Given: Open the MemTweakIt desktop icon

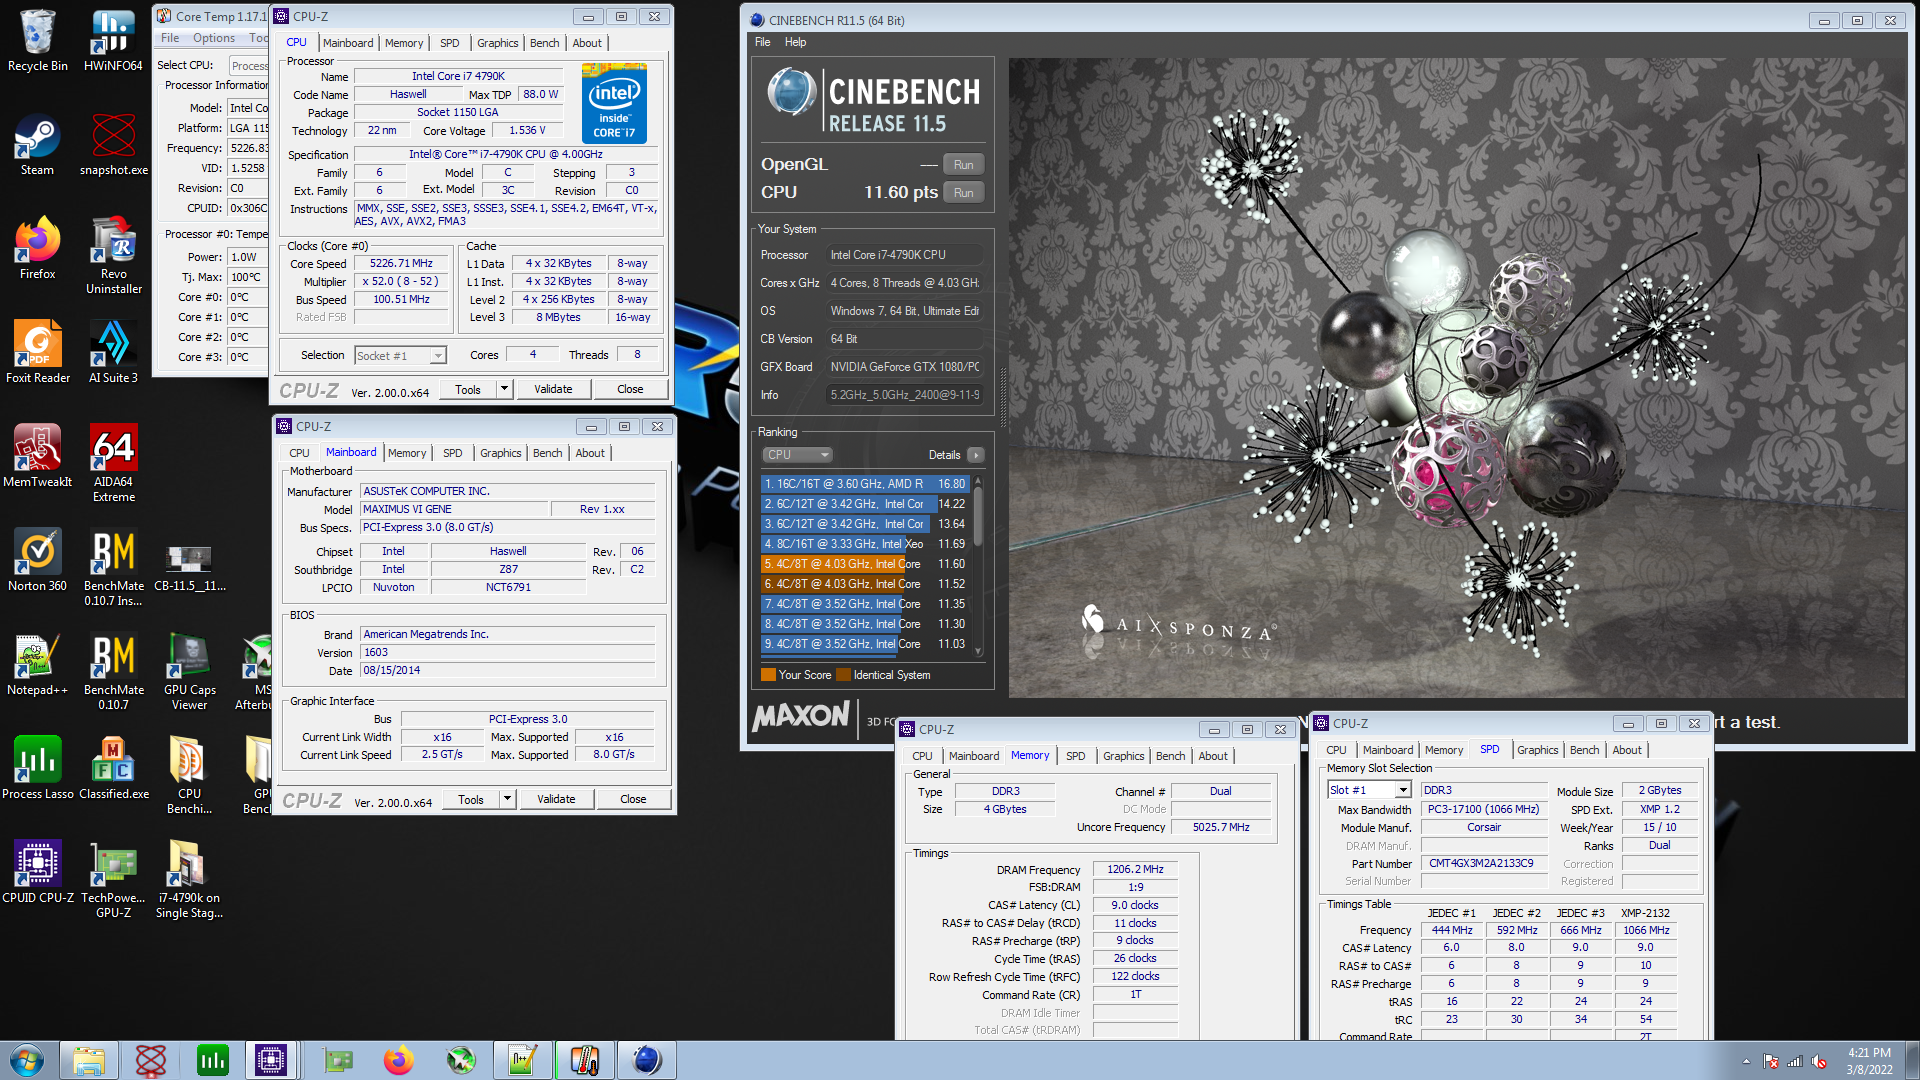Looking at the screenshot, I should [x=37, y=456].
